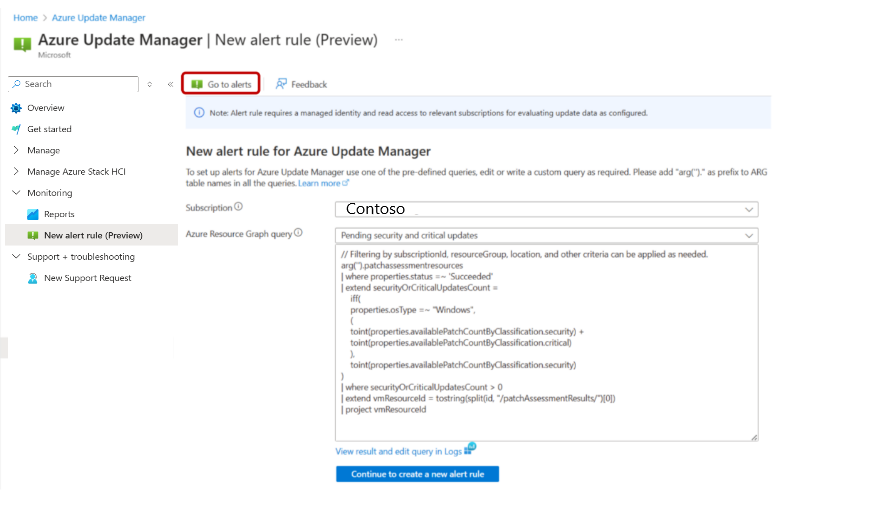Click the Go to alerts button
Viewport: 888px width, 517px height.
click(x=221, y=84)
